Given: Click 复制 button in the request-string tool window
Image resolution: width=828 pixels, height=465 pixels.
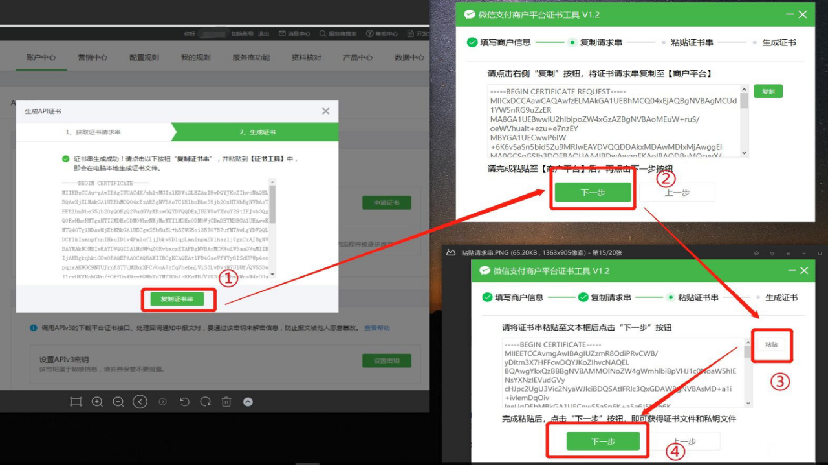Looking at the screenshot, I should click(768, 91).
